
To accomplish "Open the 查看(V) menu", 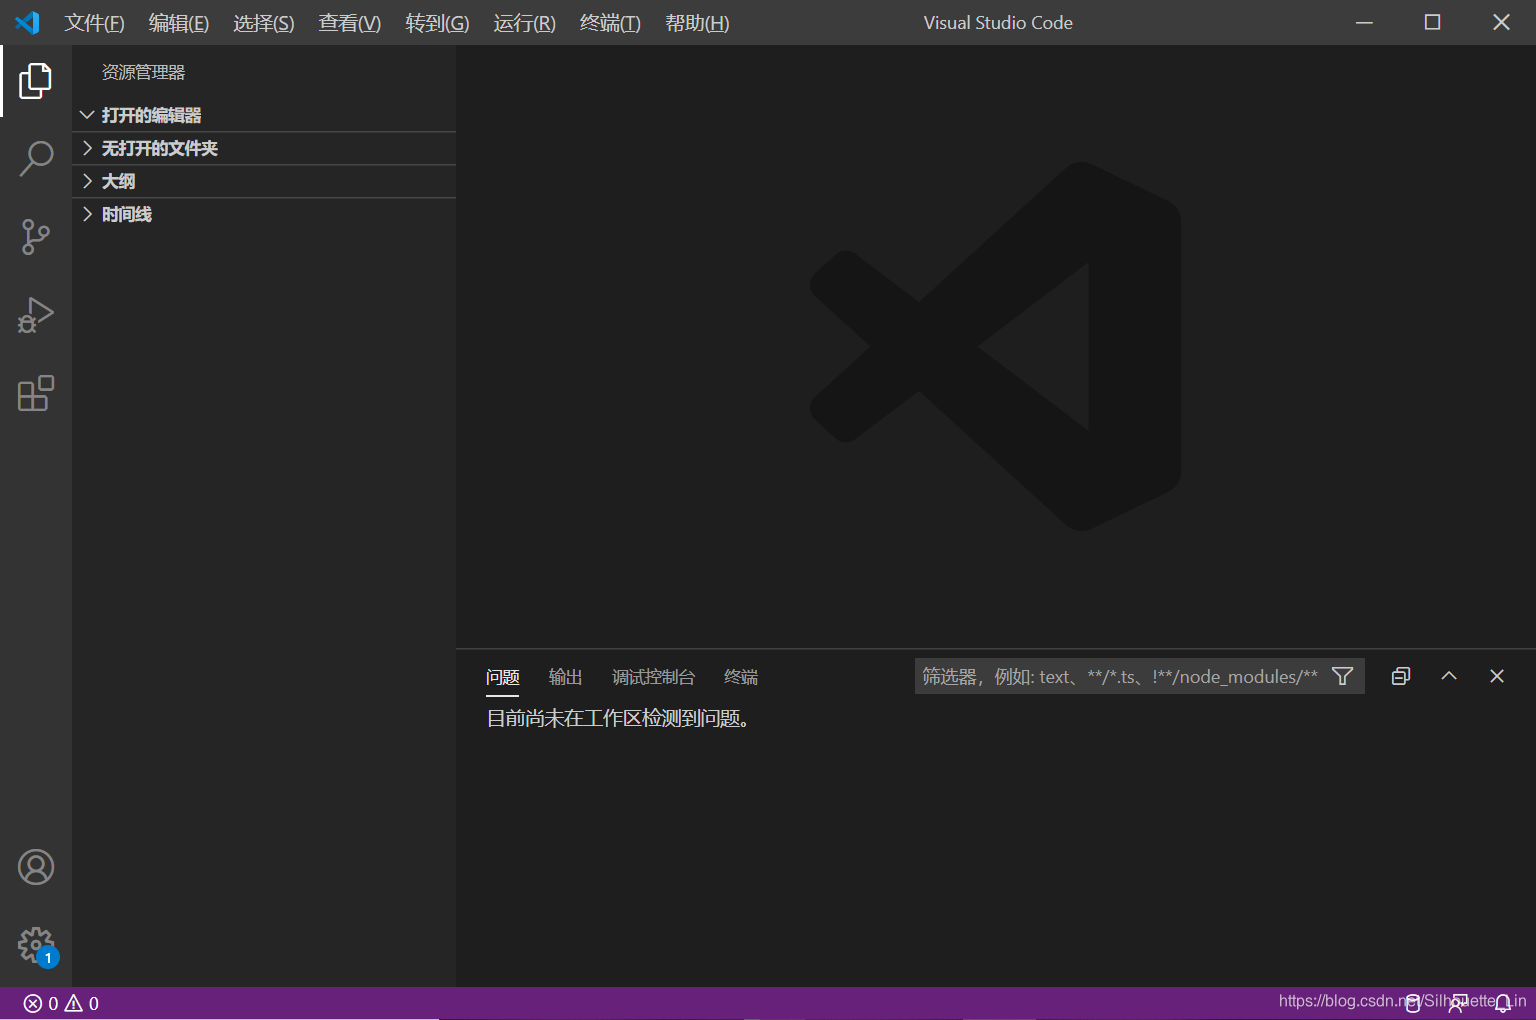I will pos(350,23).
